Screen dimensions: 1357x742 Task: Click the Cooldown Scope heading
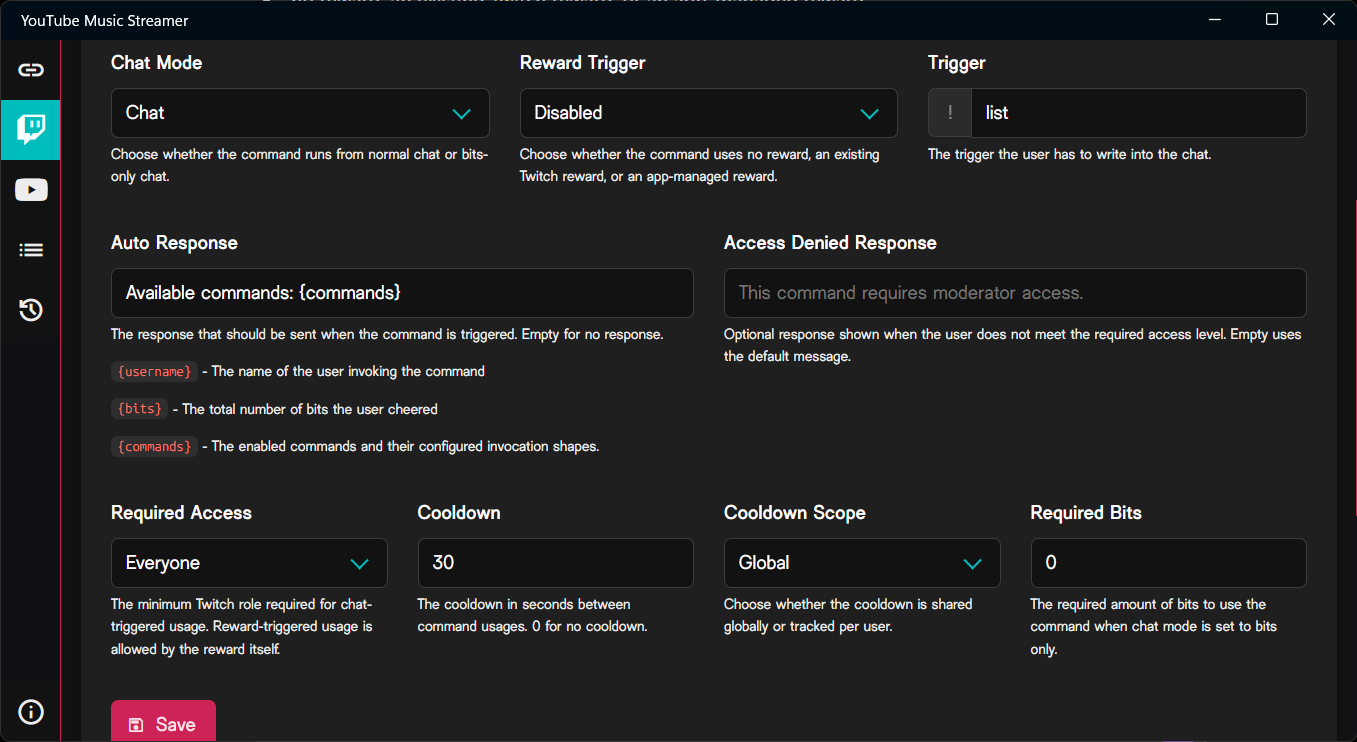tap(795, 513)
